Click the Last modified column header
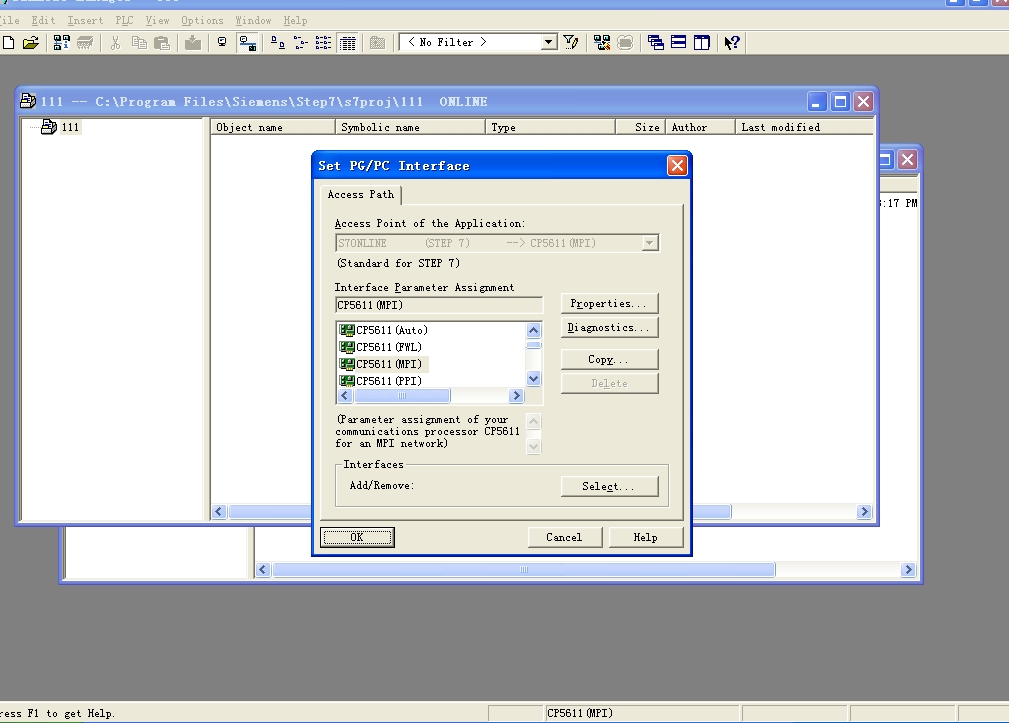The width and height of the screenshot is (1009, 723). coord(804,127)
